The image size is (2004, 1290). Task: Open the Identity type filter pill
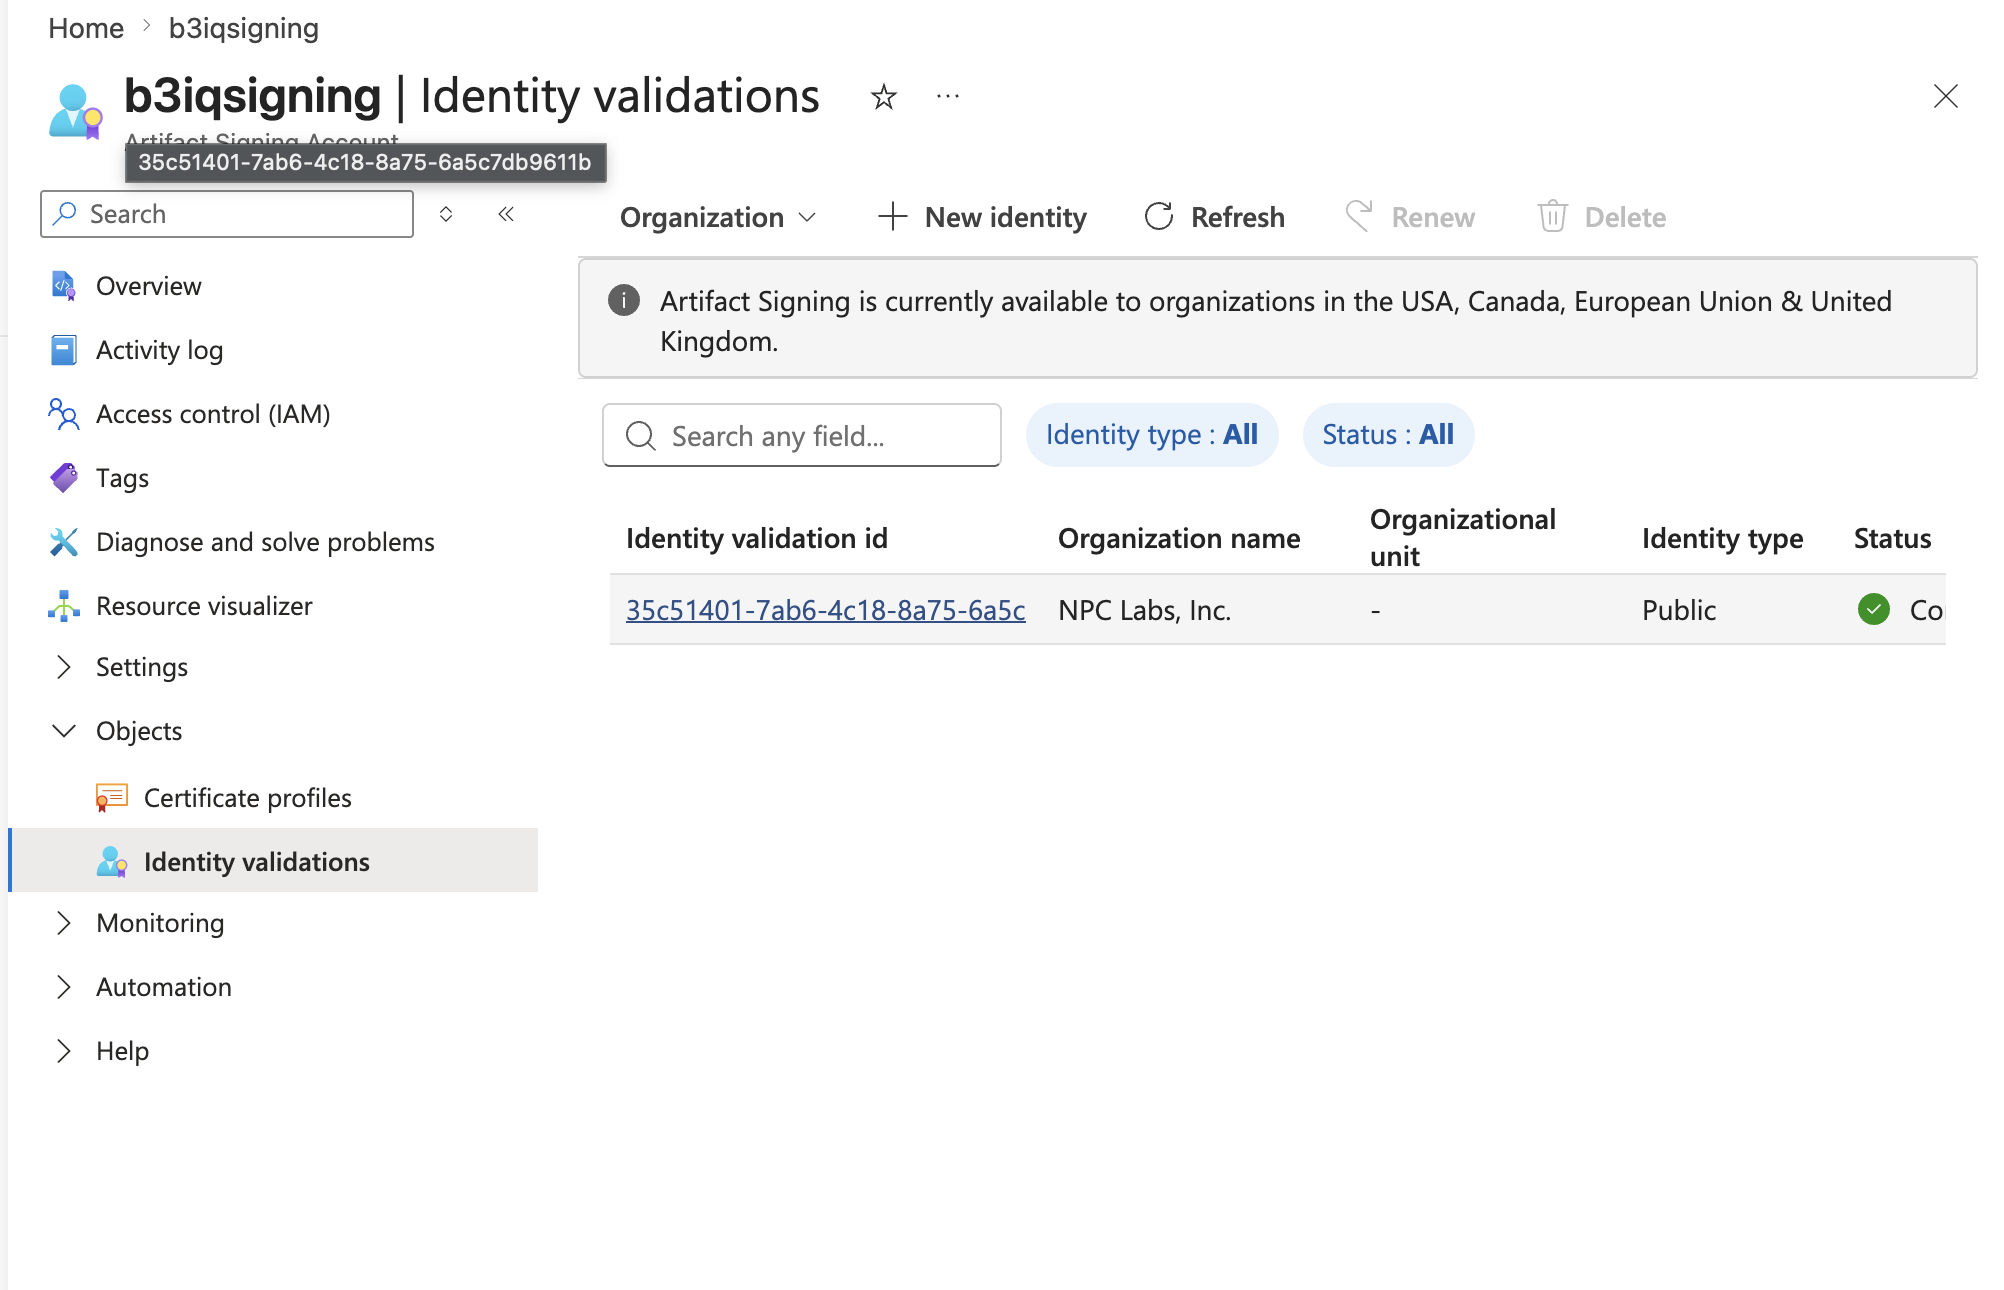point(1152,435)
